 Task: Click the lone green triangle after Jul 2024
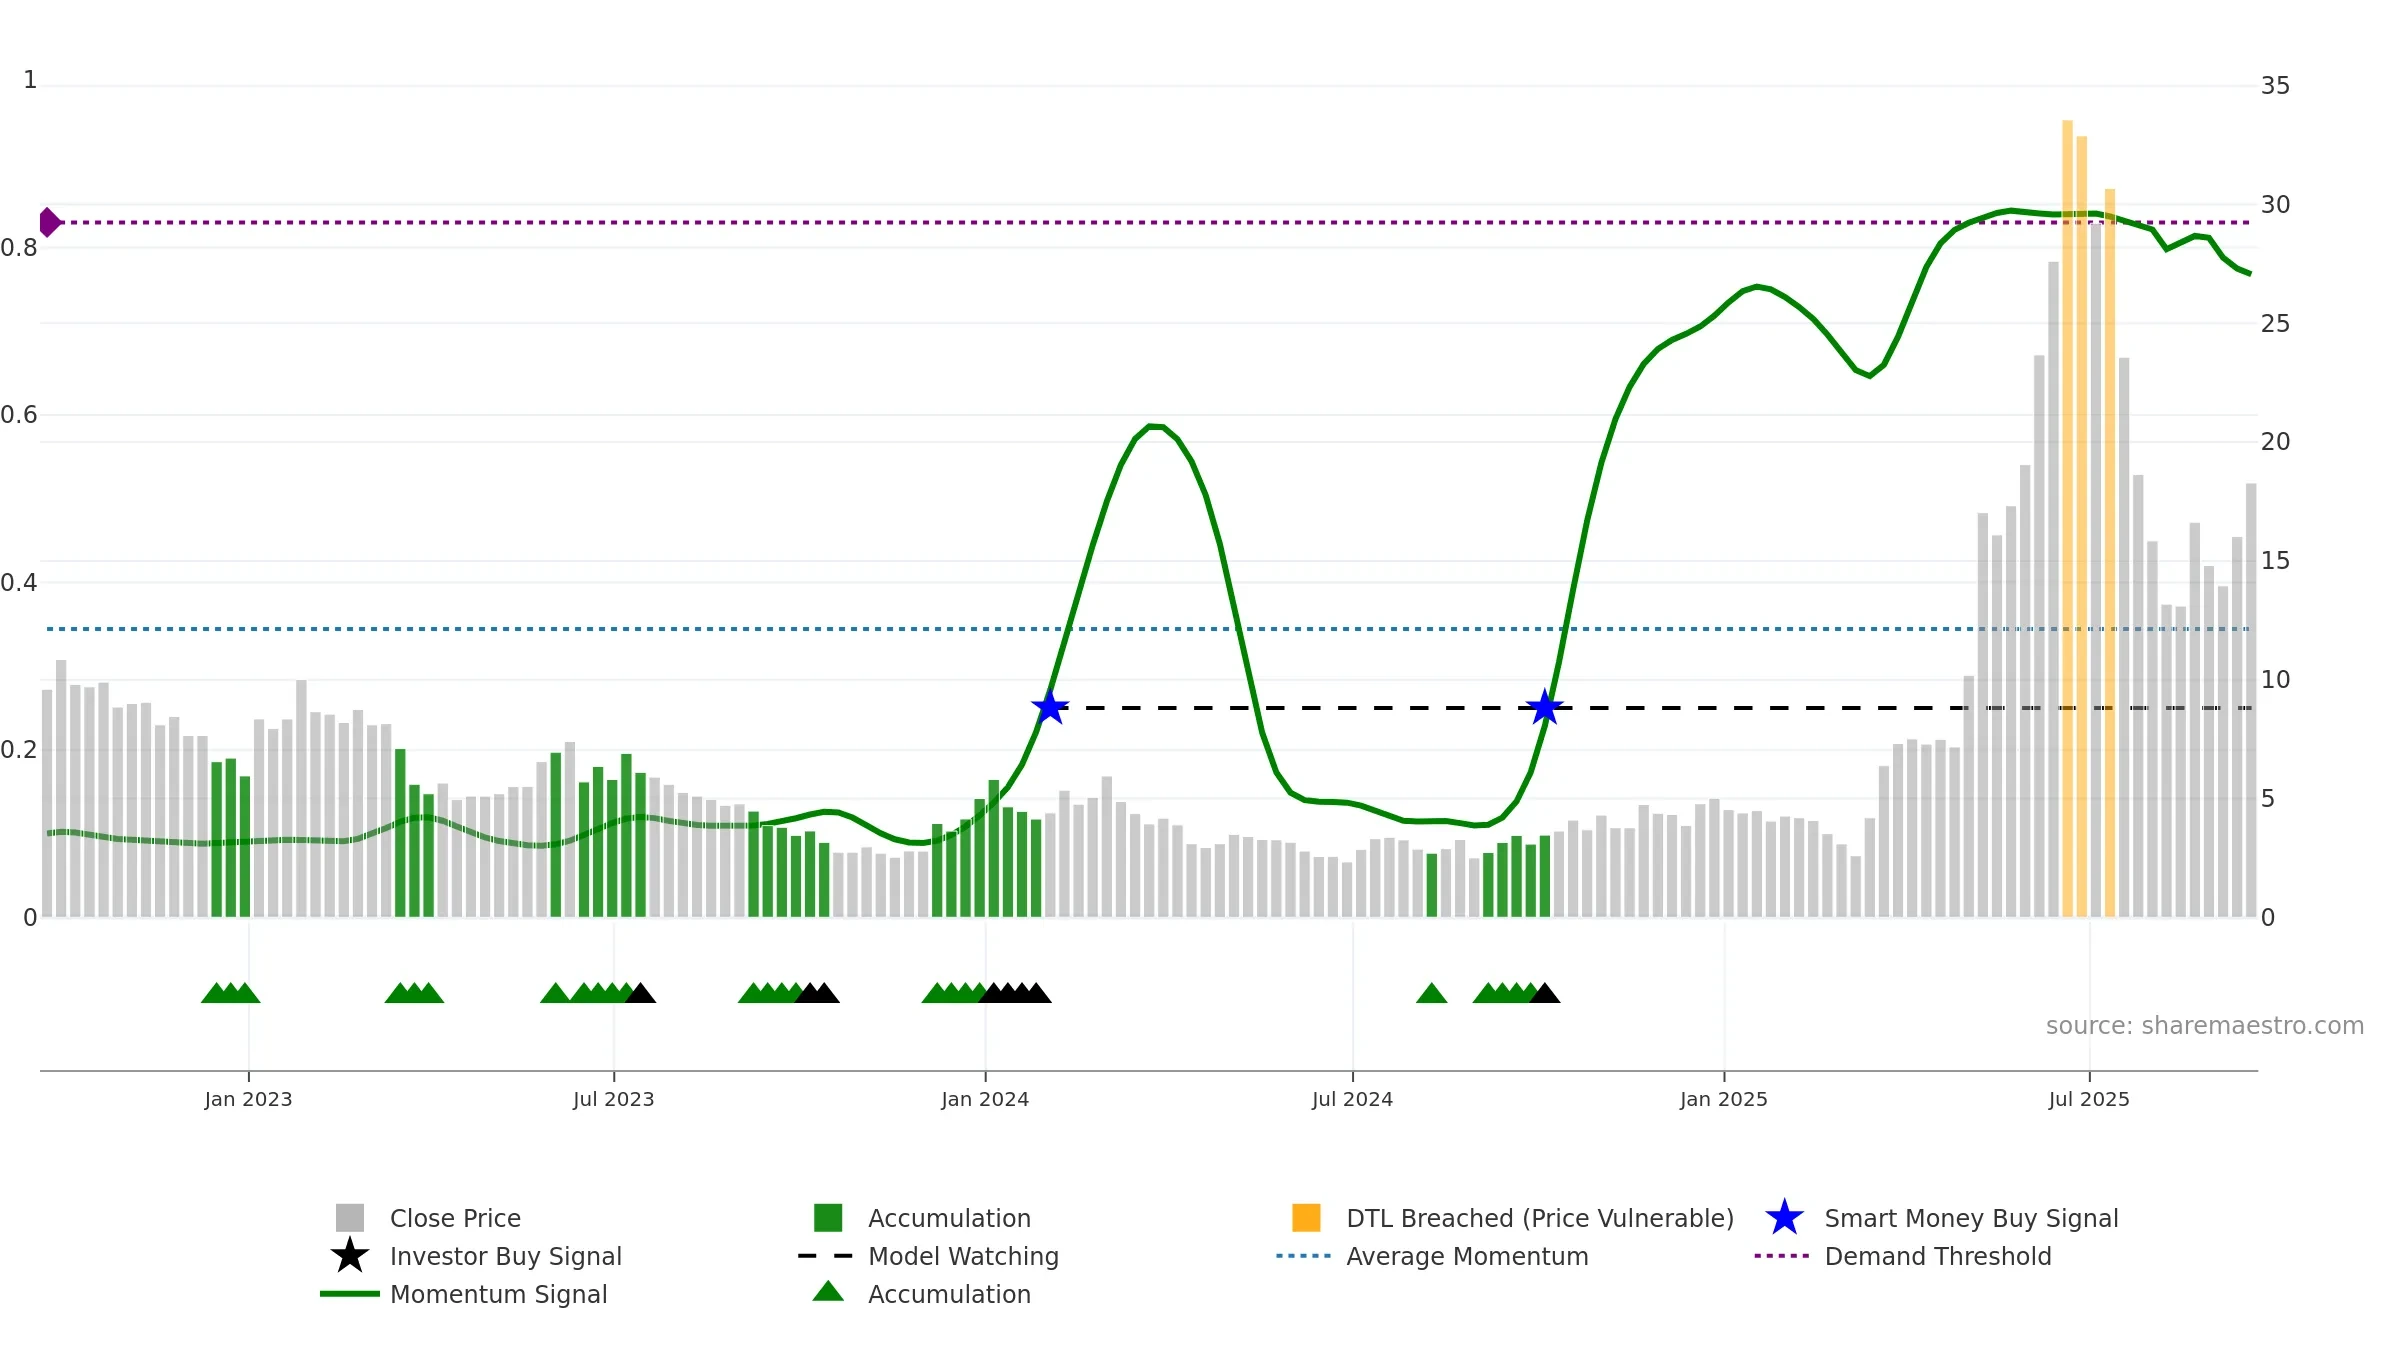(1432, 992)
